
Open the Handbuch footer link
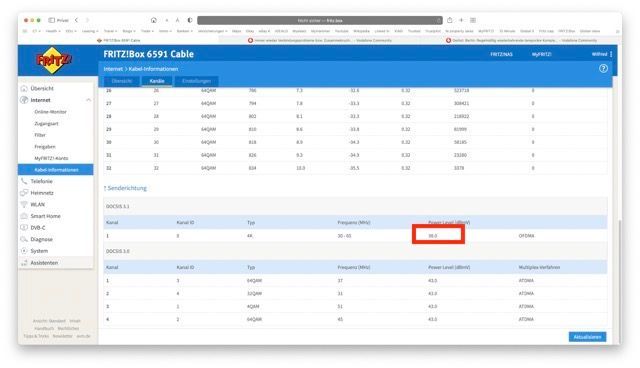tap(44, 328)
